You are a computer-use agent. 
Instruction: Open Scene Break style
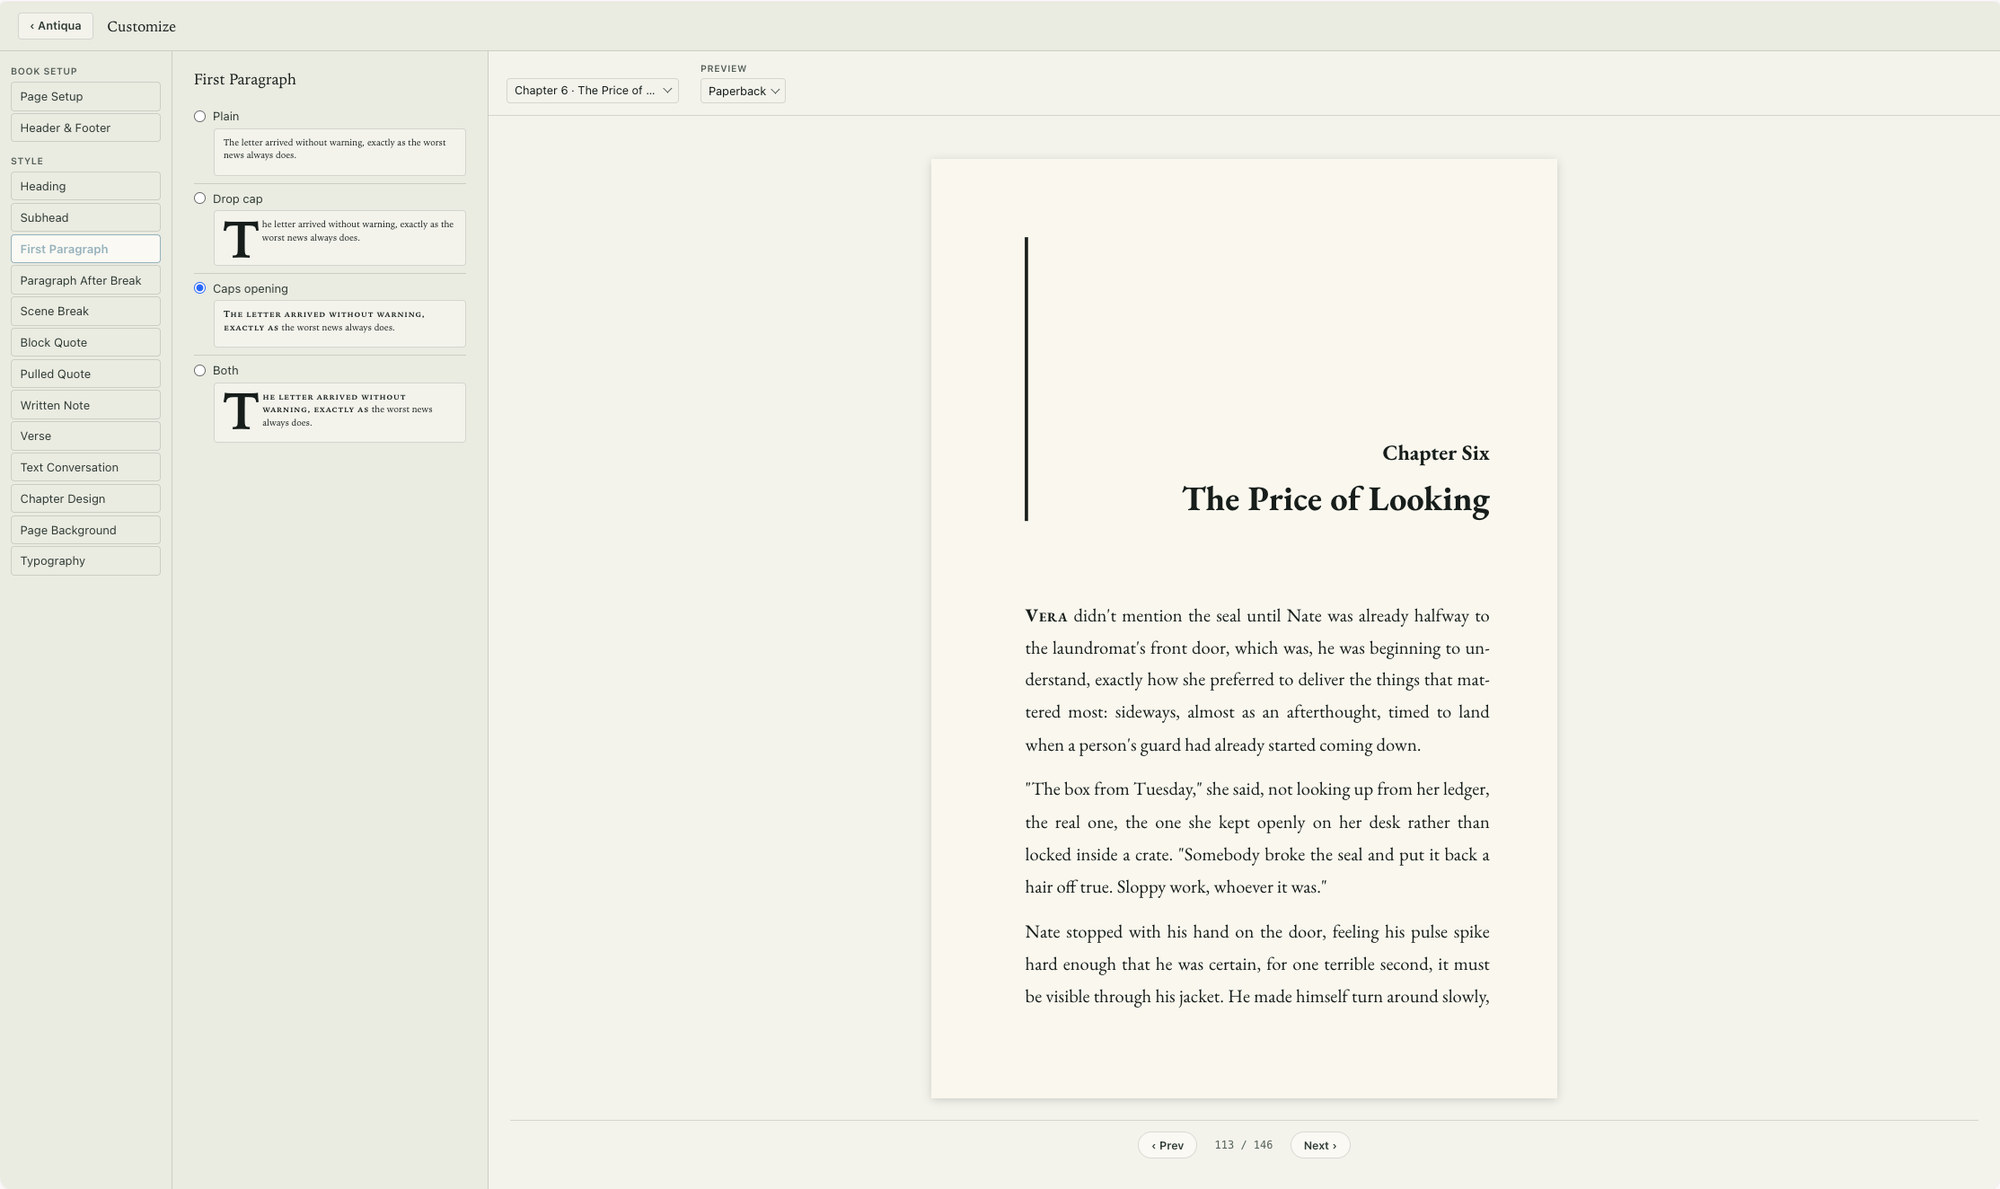[85, 311]
